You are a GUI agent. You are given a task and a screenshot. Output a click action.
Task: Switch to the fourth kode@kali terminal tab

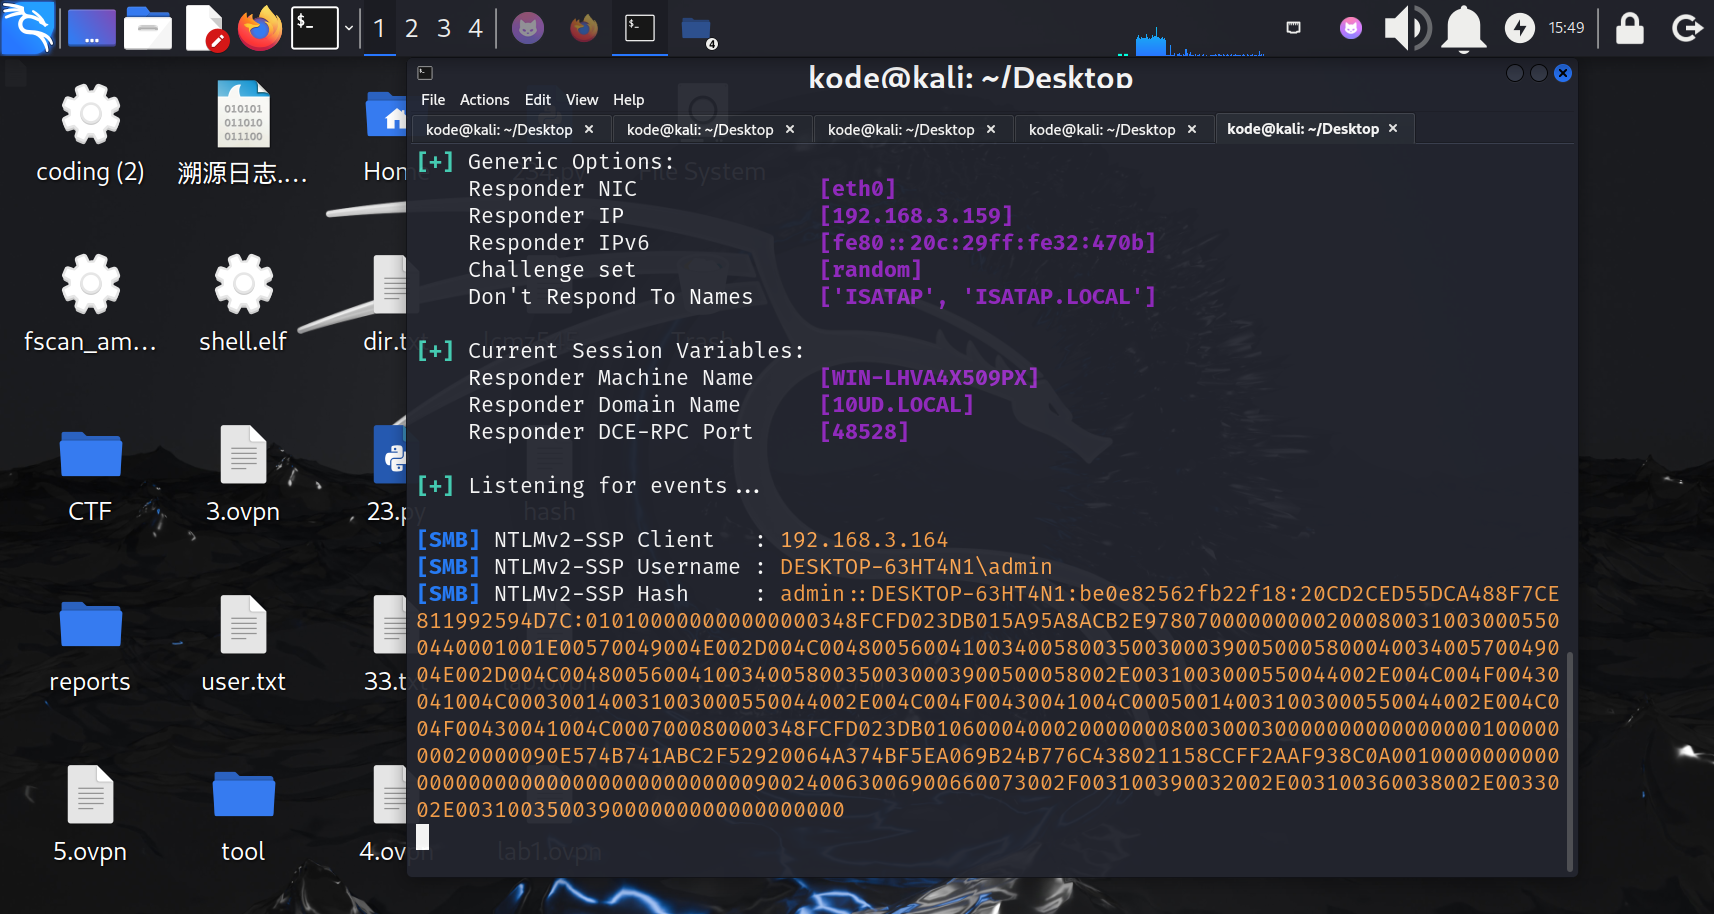[1102, 130]
